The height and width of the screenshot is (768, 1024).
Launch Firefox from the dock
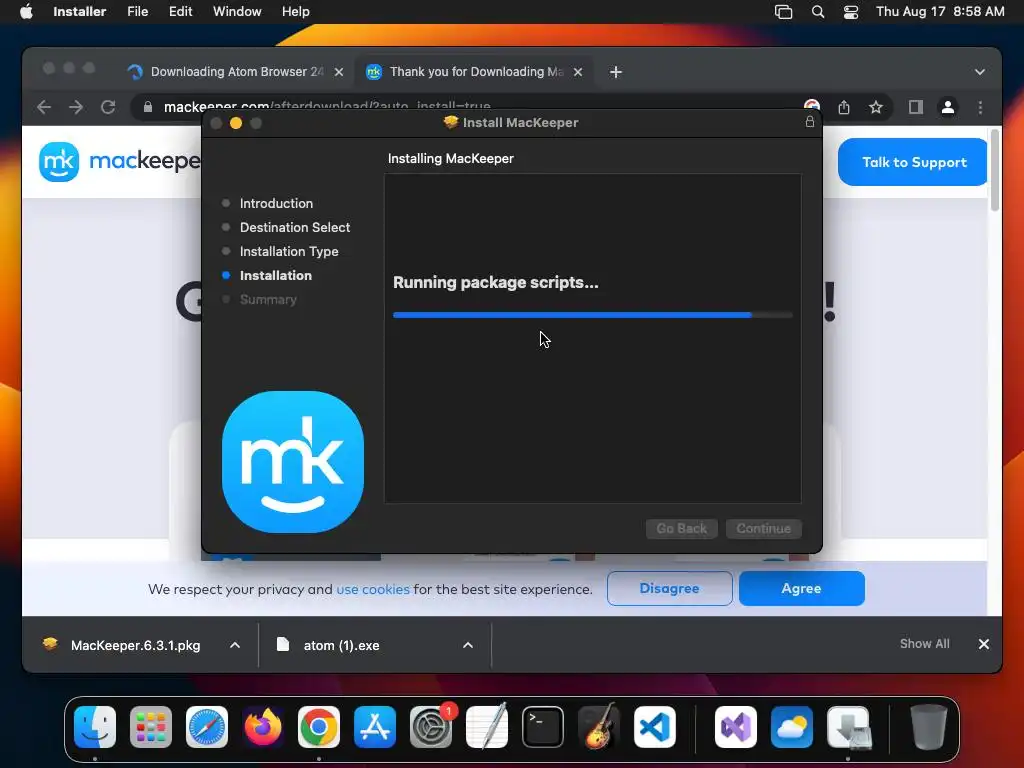[263, 726]
